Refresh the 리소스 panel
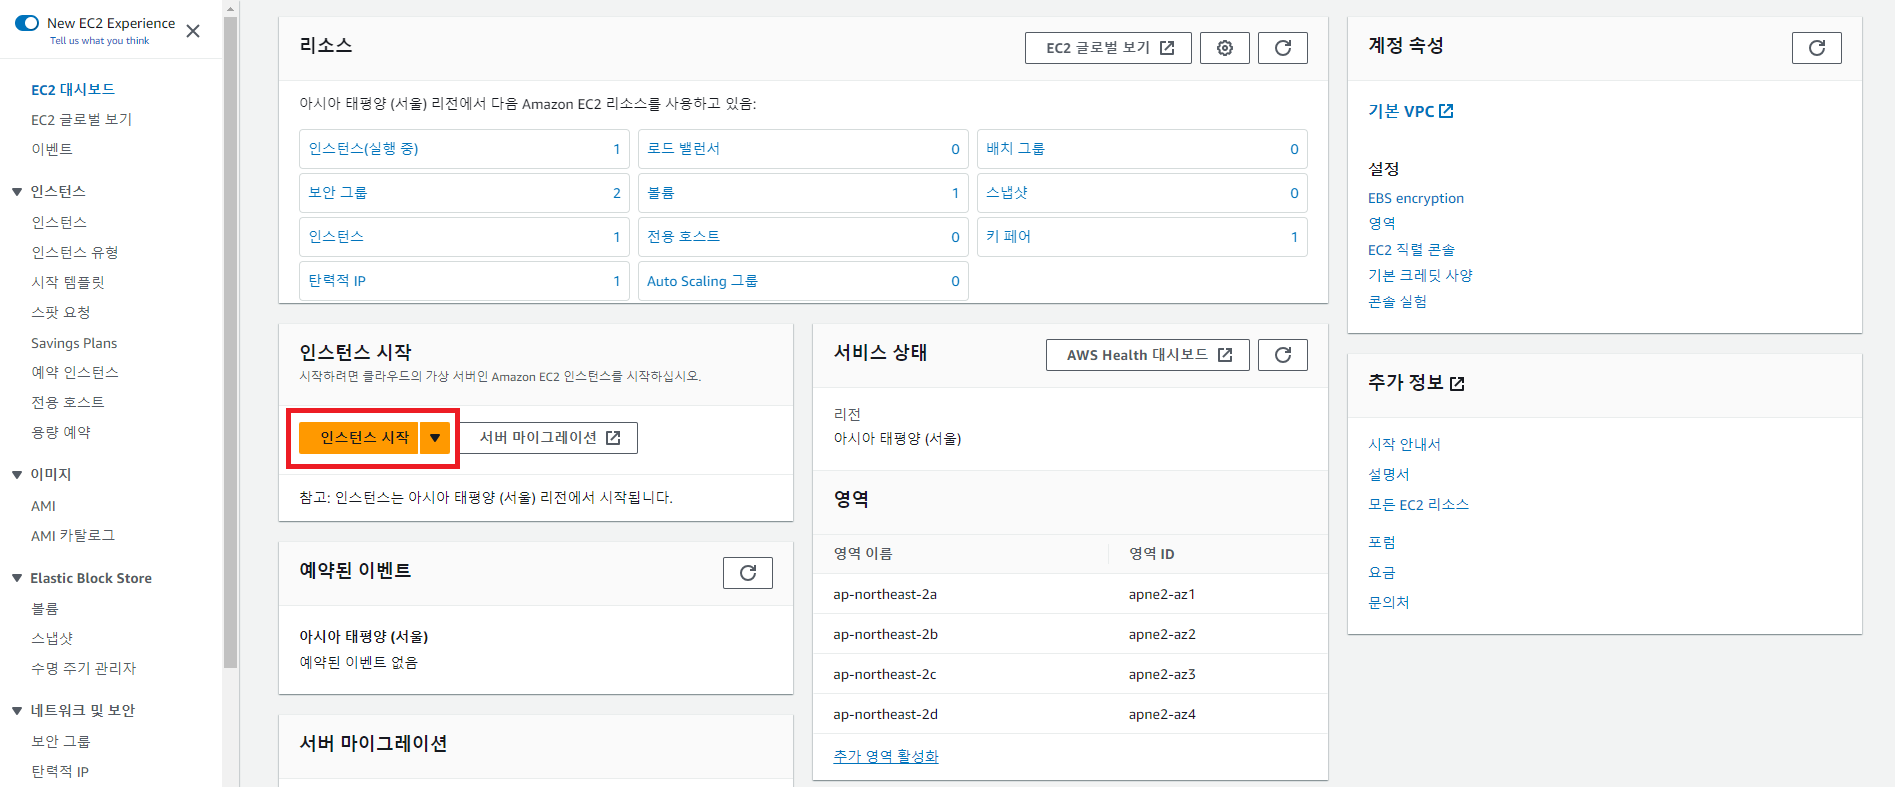This screenshot has height=787, width=1895. tap(1283, 48)
